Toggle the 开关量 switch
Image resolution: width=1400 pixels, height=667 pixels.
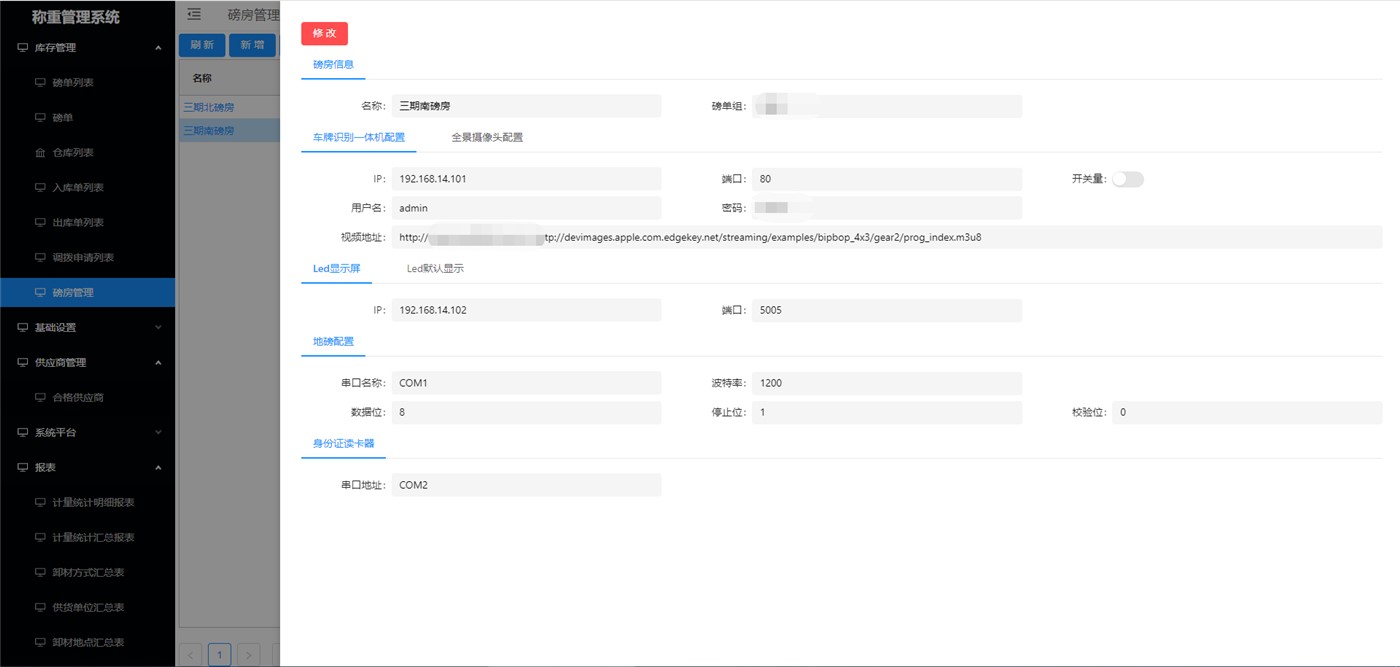click(1127, 179)
